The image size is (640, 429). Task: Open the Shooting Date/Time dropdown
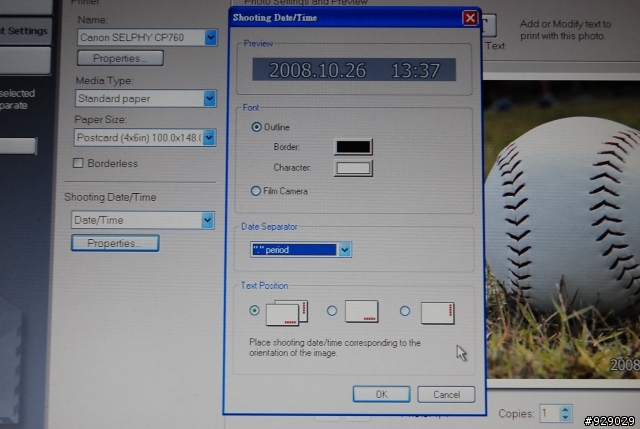pyautogui.click(x=142, y=220)
